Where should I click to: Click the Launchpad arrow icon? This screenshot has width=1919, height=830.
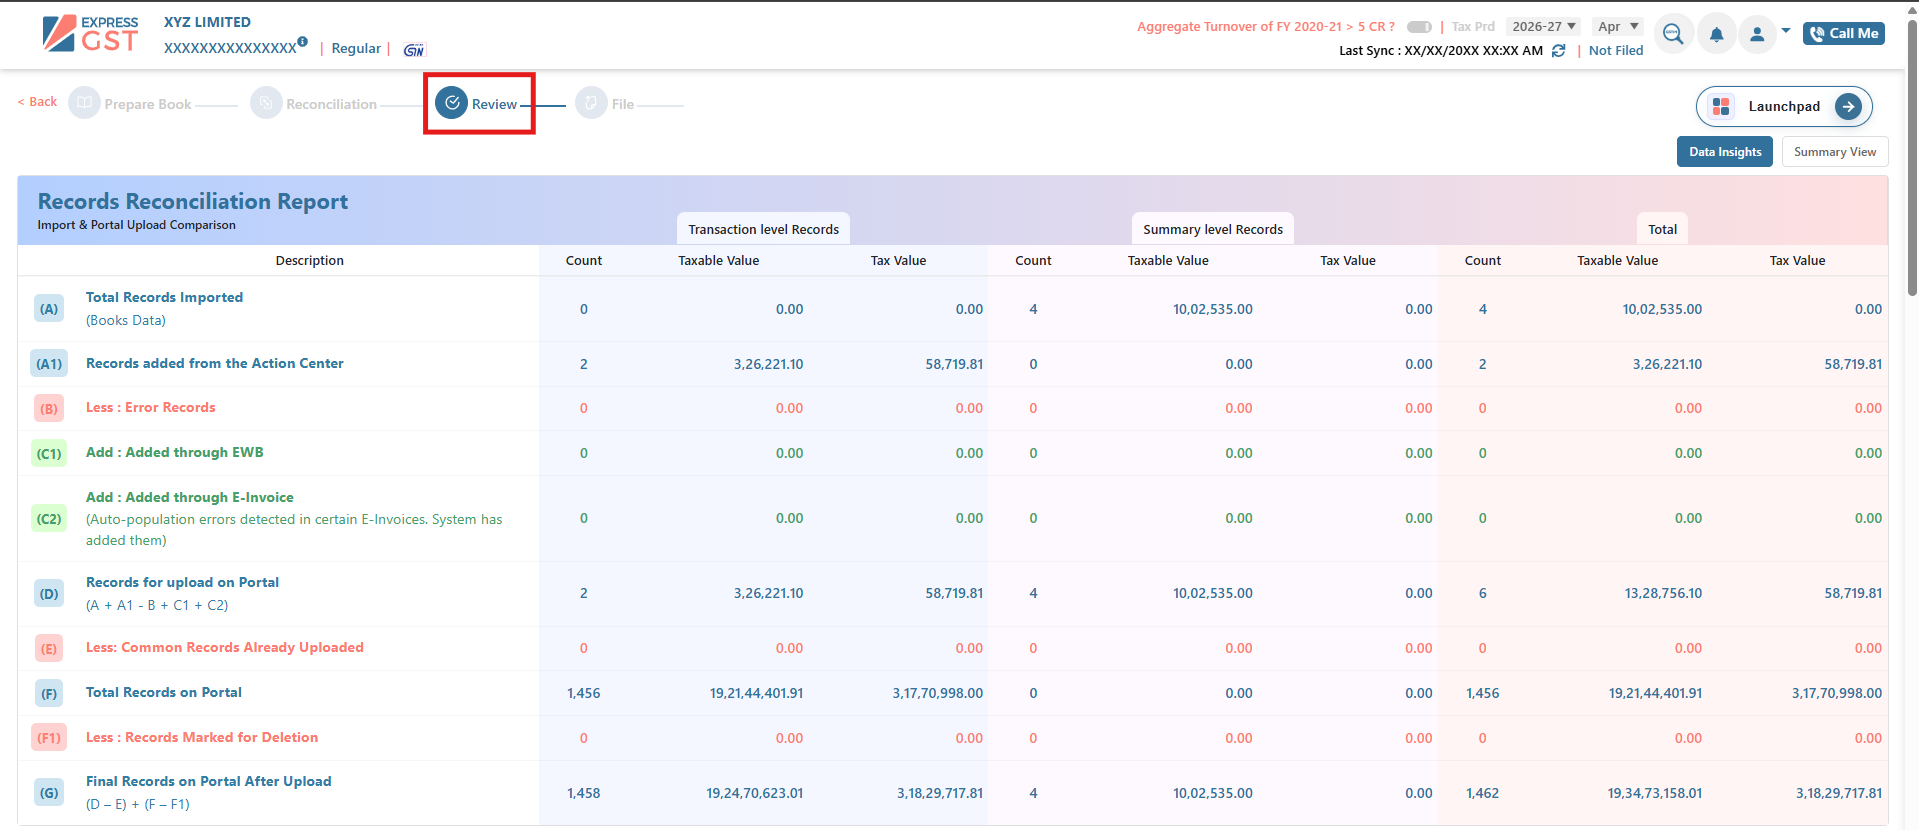pos(1848,107)
